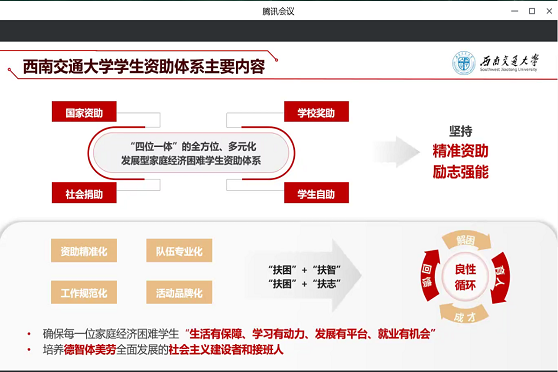This screenshot has width=558, height=372.
Task: Click the 学校奖助 red box
Action: pyautogui.click(x=316, y=112)
